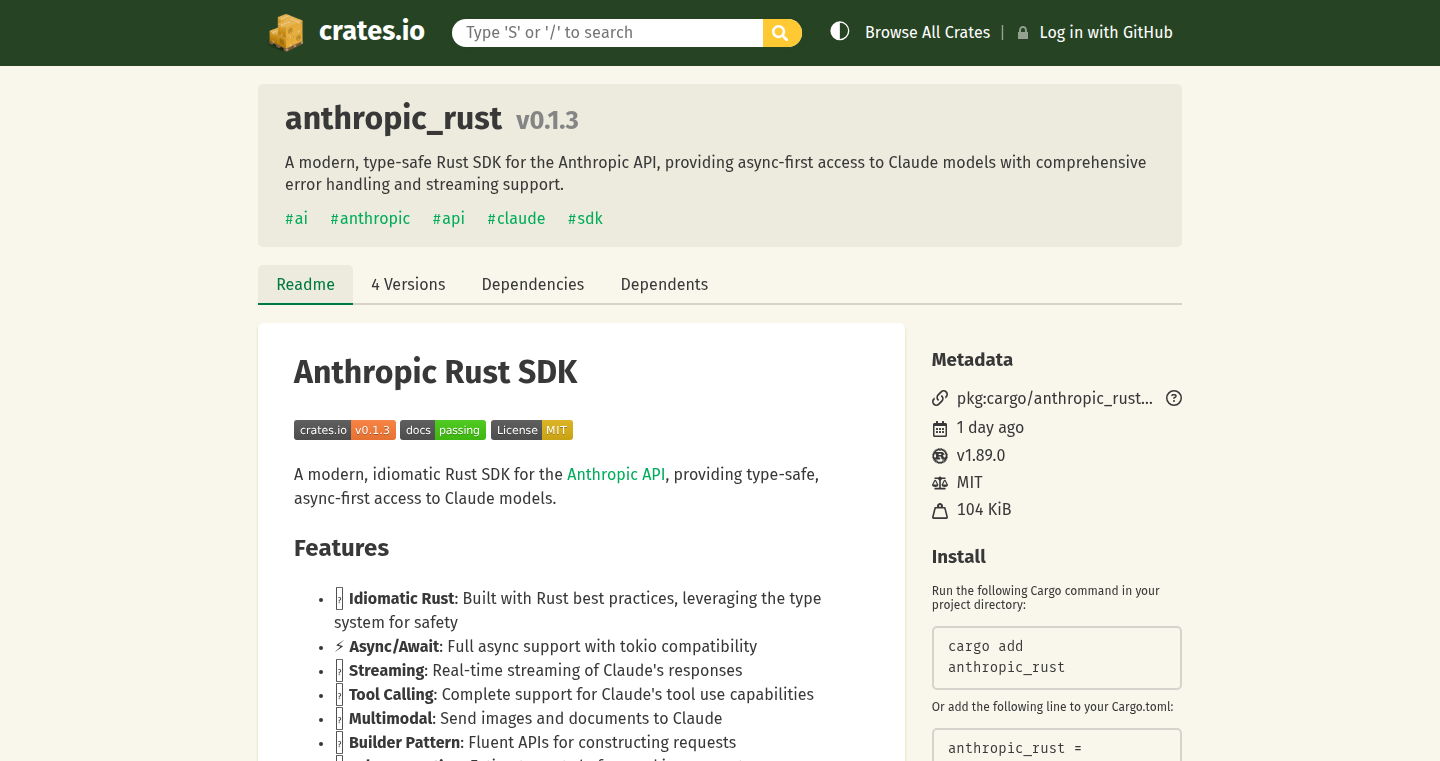Click the 104 KiB size text
Screen dimensions: 1440x761
tap(984, 509)
